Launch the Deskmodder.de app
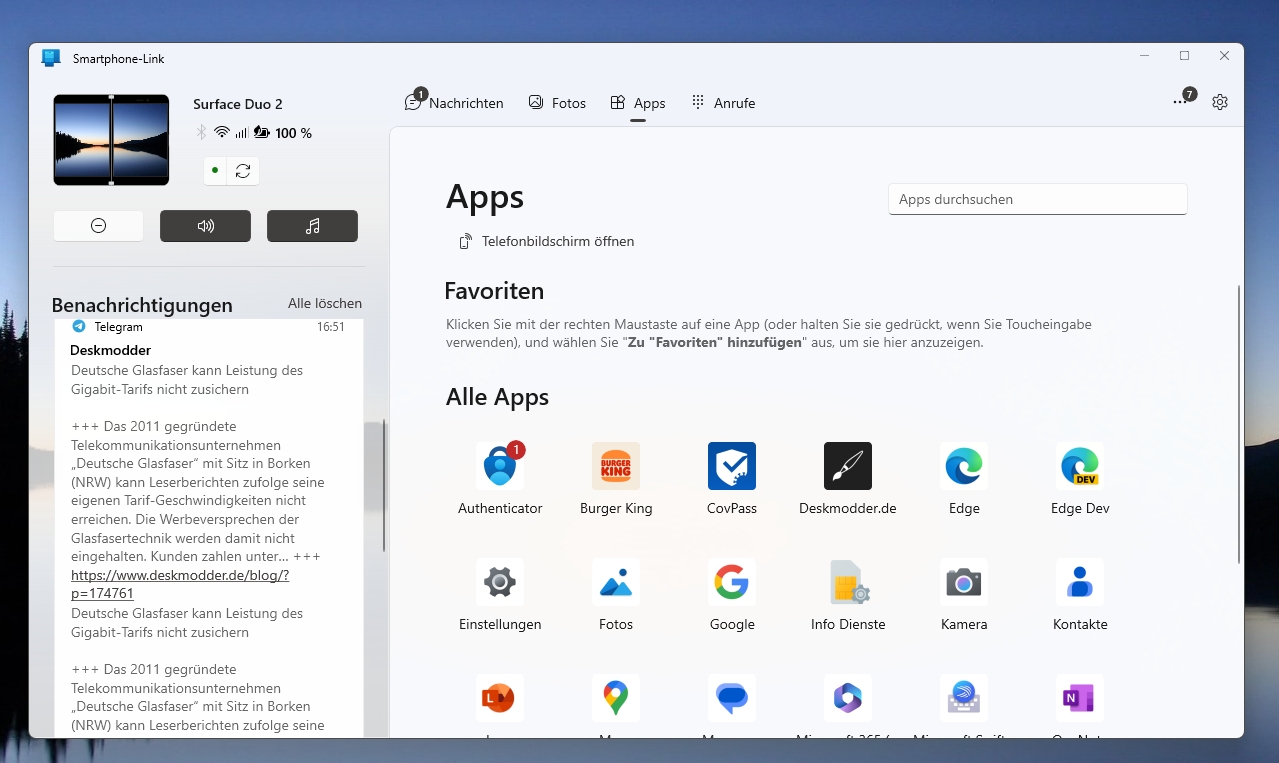 coord(848,466)
